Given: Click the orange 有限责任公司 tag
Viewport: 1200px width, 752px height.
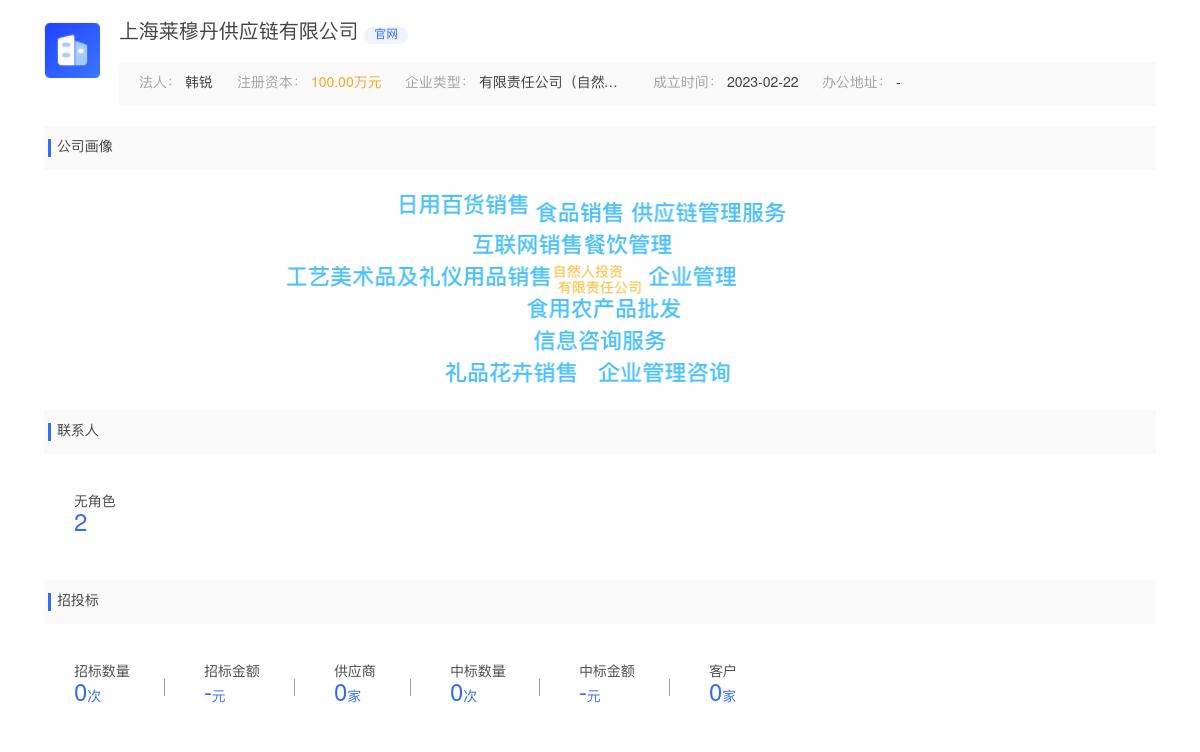Looking at the screenshot, I should (x=600, y=288).
